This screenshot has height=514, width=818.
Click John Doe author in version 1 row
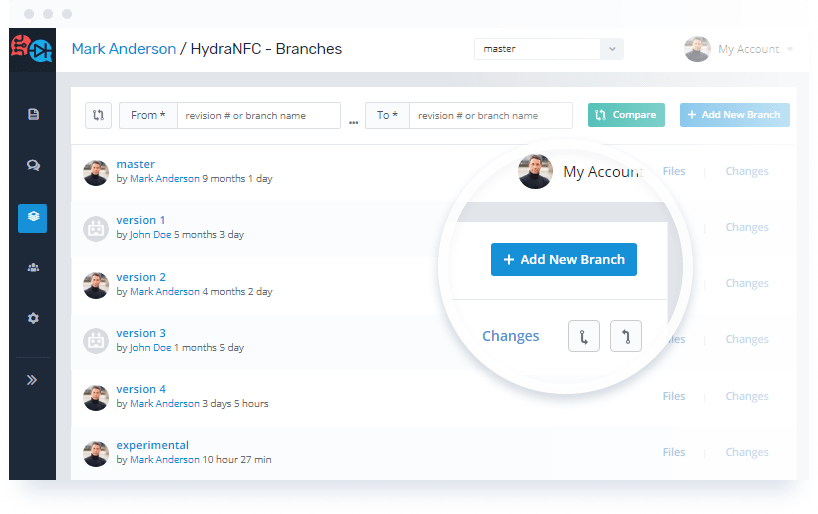150,235
